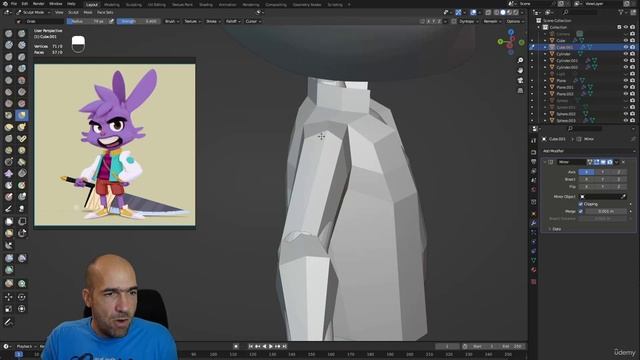Open the Material properties tab

pyautogui.click(x=533, y=270)
